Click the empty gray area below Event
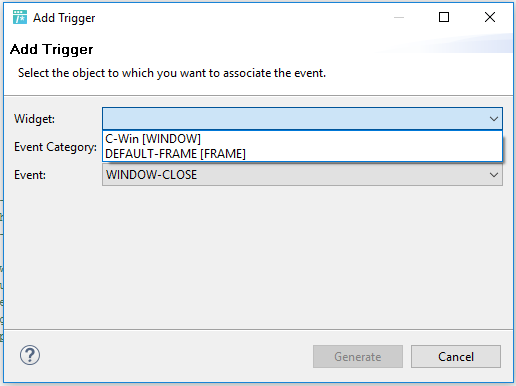 pos(258,257)
